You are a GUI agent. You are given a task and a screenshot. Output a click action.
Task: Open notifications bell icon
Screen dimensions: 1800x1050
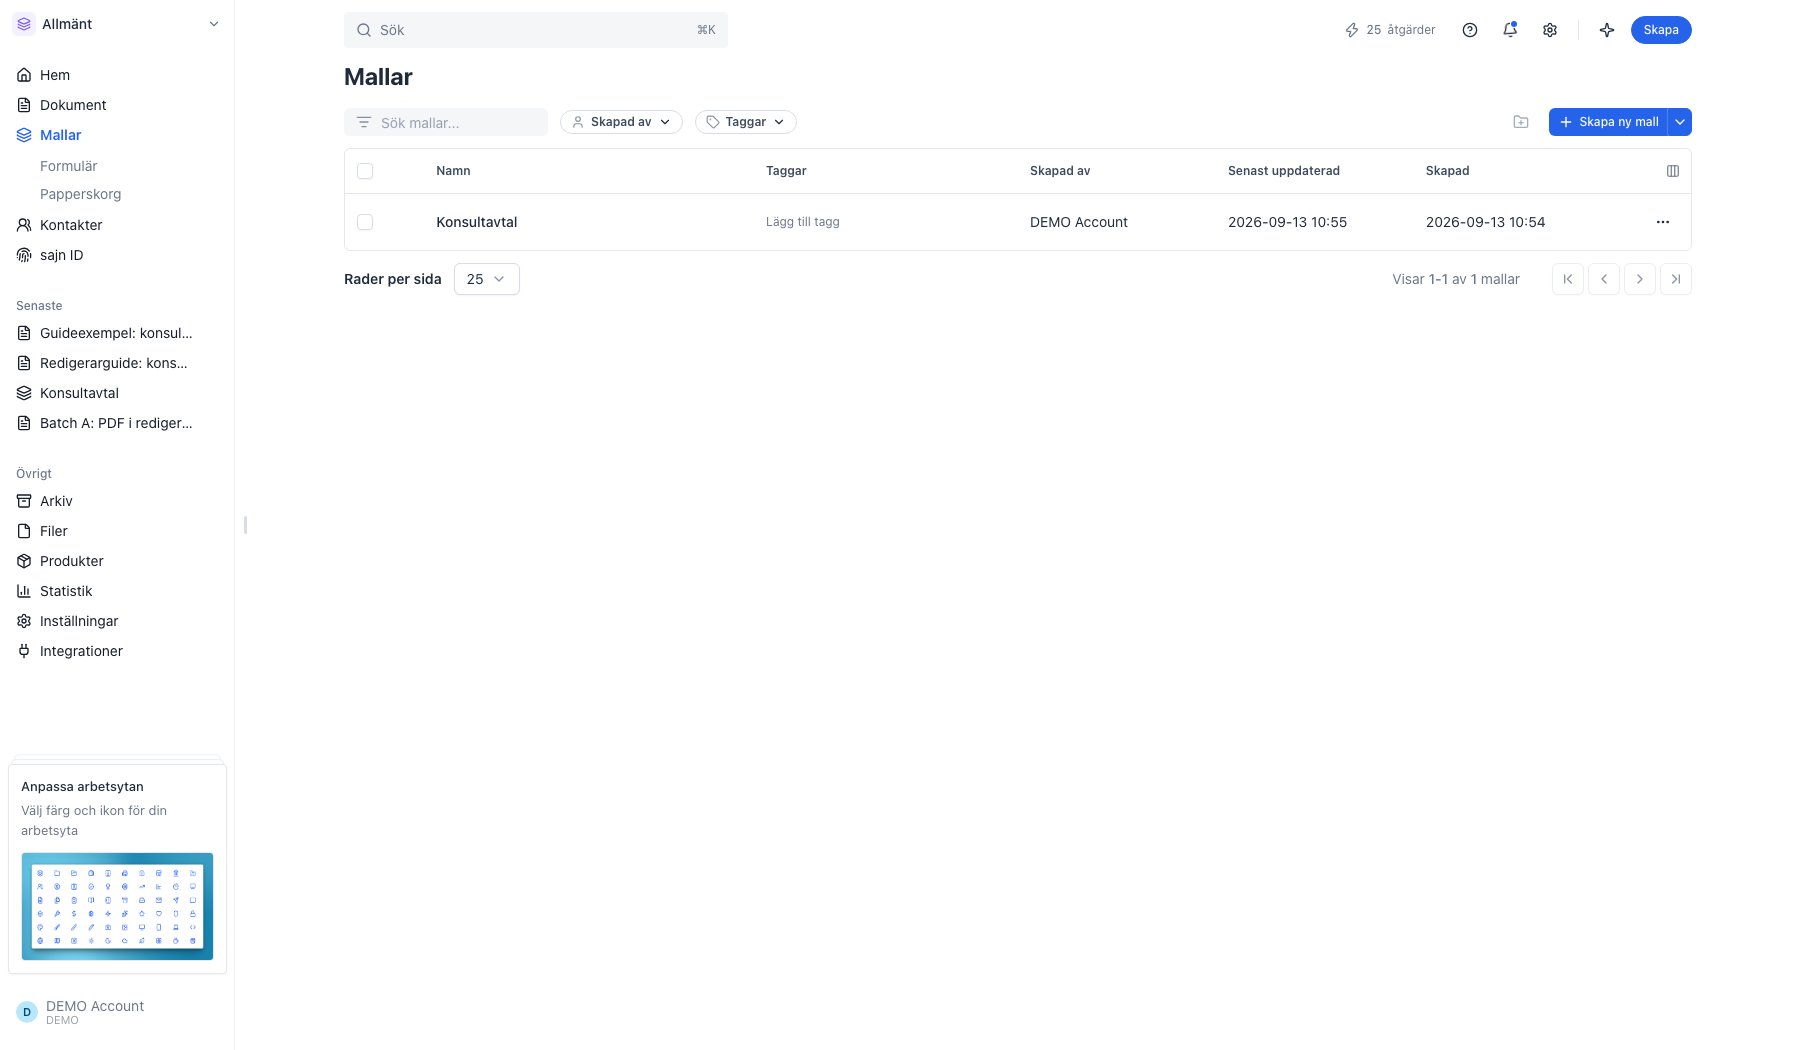pyautogui.click(x=1510, y=30)
